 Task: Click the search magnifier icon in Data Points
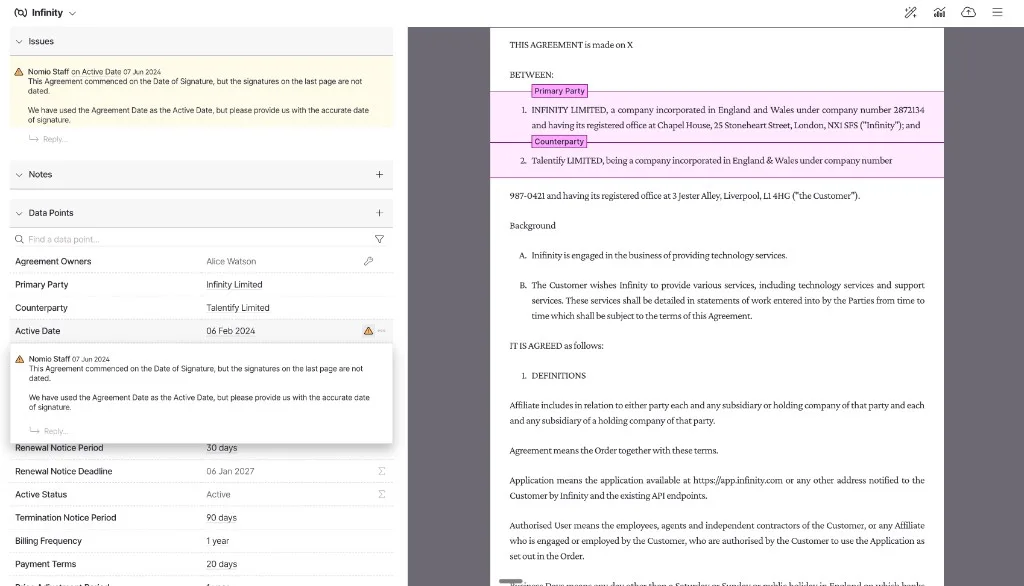pyautogui.click(x=20, y=239)
